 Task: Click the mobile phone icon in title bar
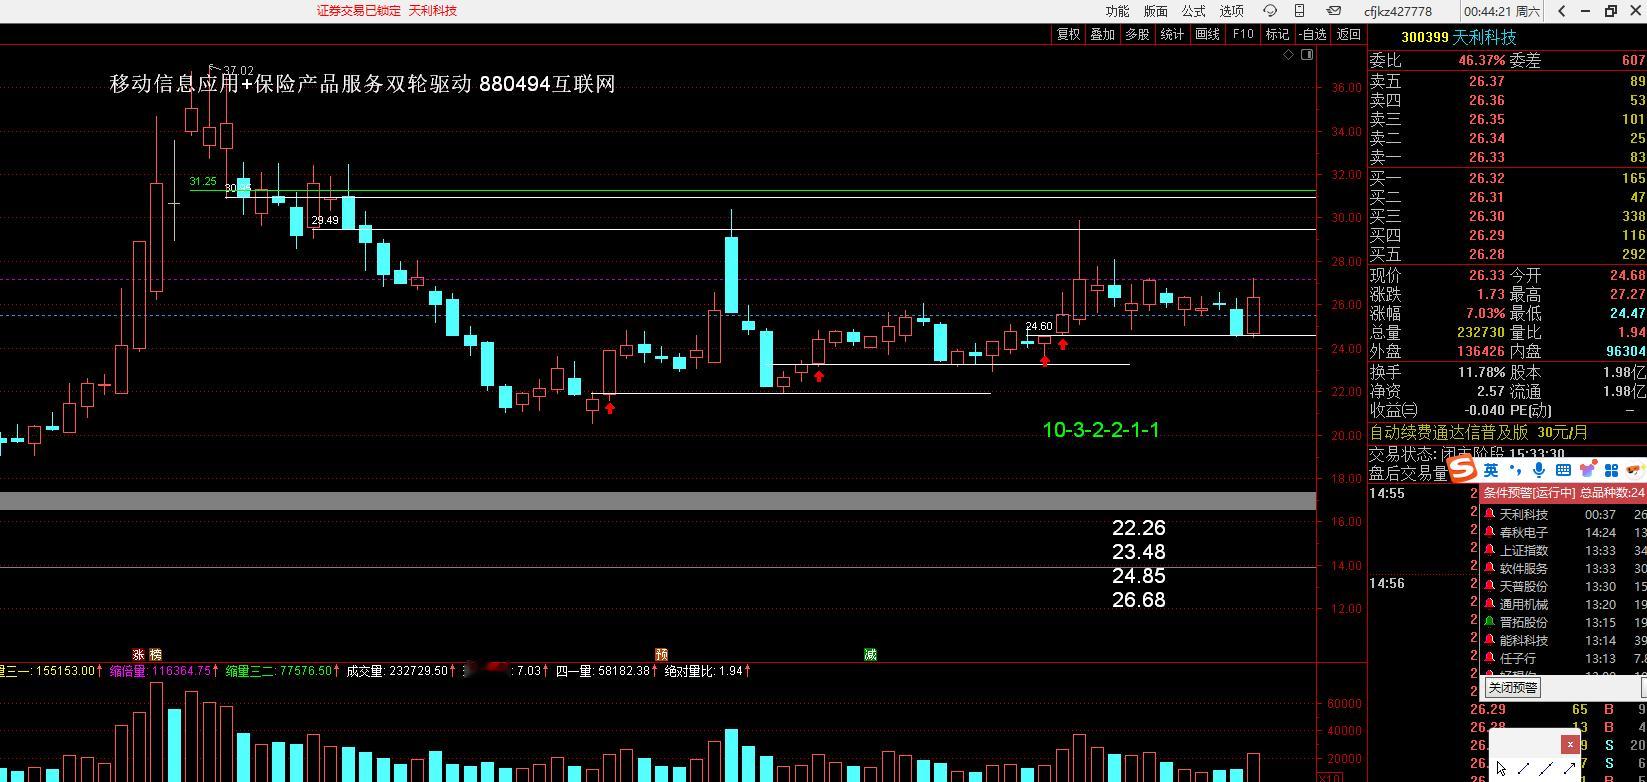pos(1299,11)
